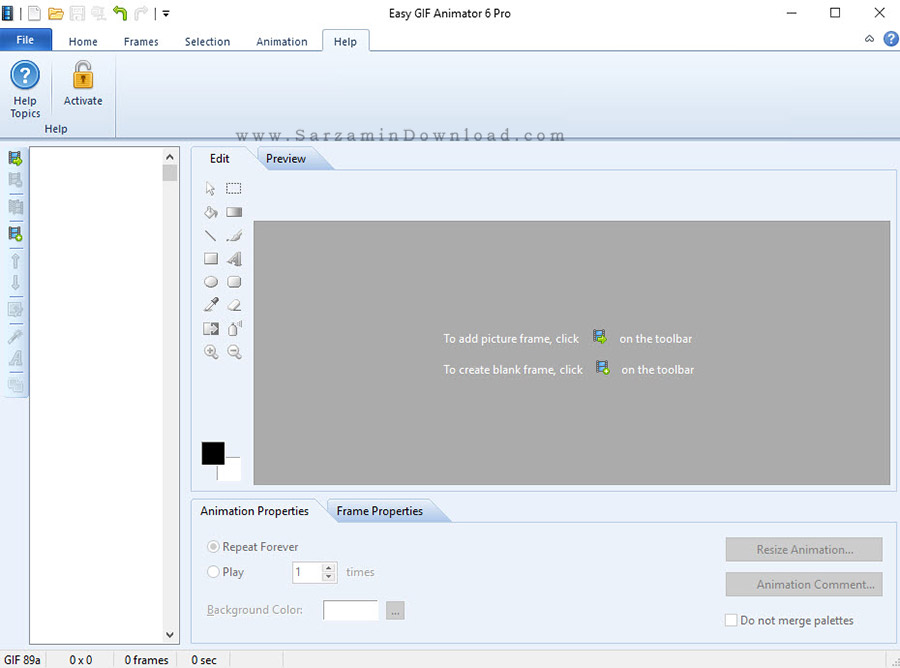Select the color replace tool
The height and width of the screenshot is (668, 900).
(211, 328)
